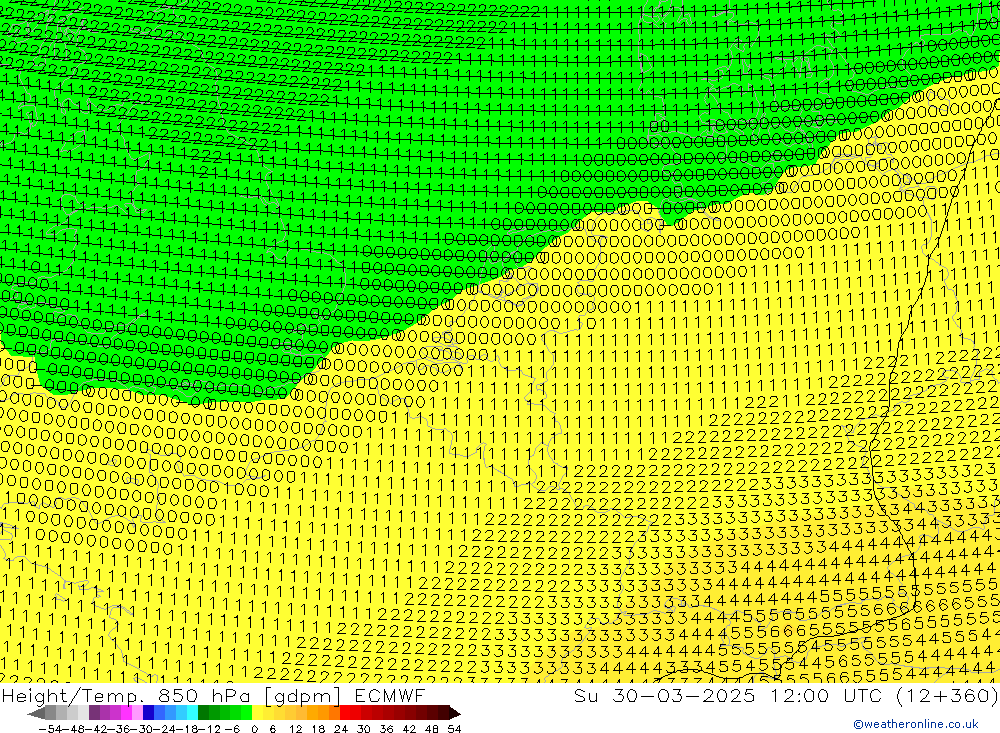Click the bright red legend swatch above 24

pos(345,713)
